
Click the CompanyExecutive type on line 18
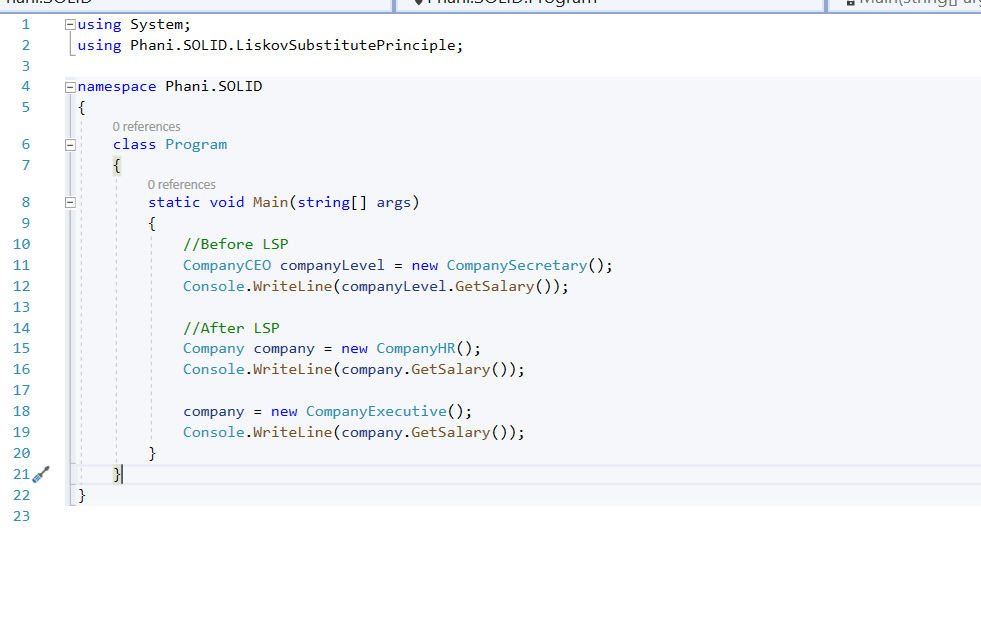click(x=375, y=411)
